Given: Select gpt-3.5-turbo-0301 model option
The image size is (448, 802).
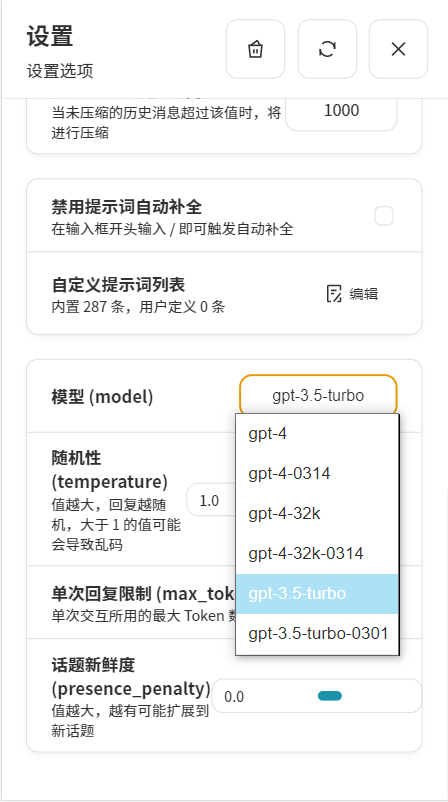Looking at the screenshot, I should pyautogui.click(x=317, y=634).
